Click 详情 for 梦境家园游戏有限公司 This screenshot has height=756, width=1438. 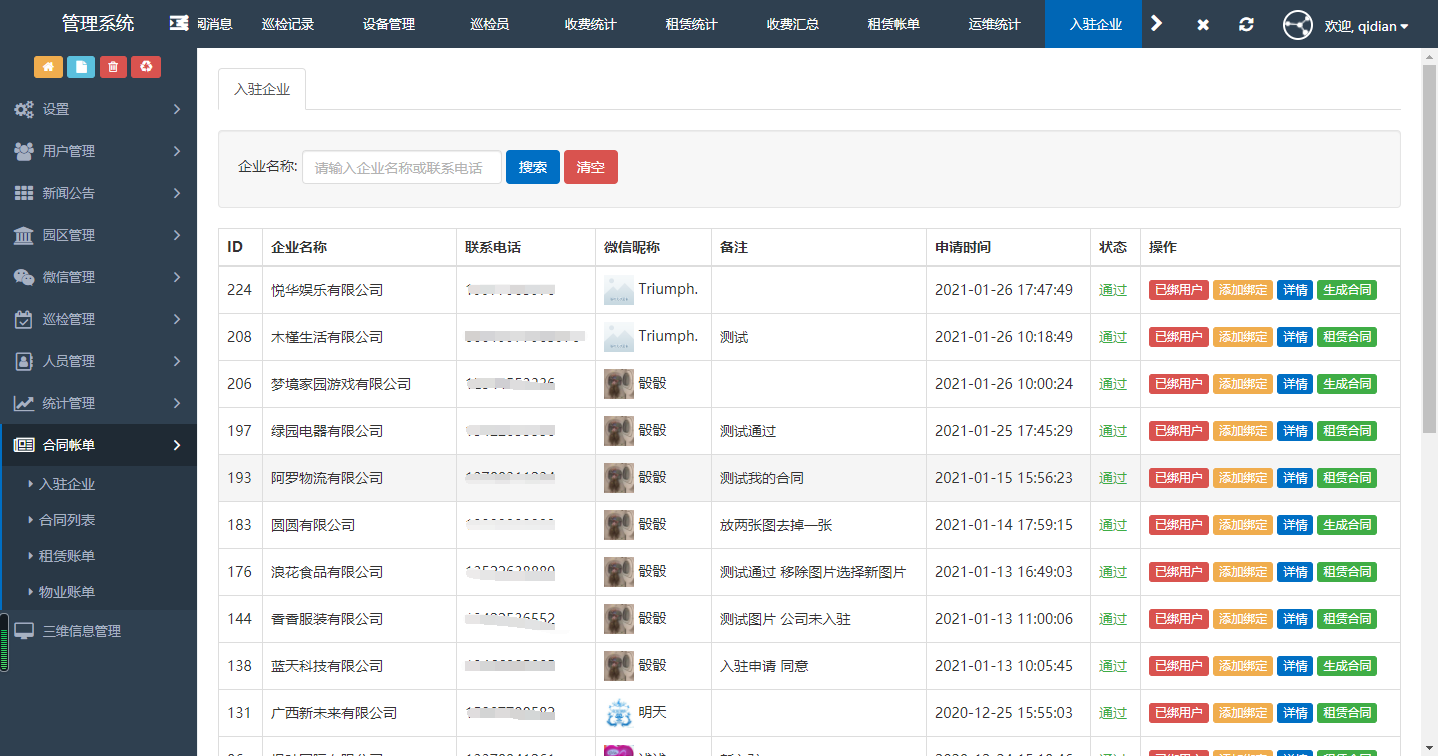point(1295,384)
